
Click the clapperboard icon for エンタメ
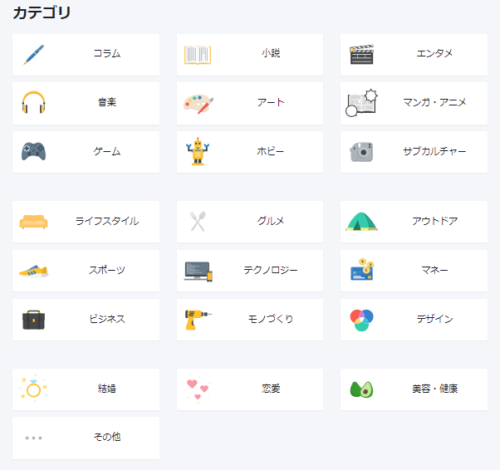[362, 54]
